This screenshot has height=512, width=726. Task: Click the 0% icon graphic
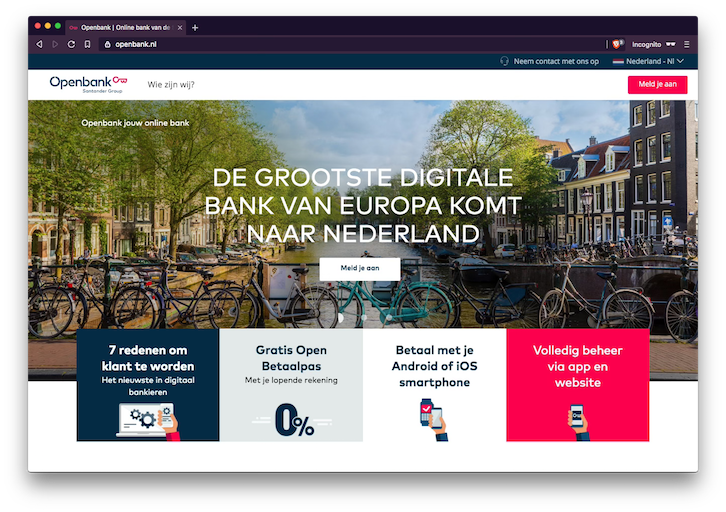(292, 420)
